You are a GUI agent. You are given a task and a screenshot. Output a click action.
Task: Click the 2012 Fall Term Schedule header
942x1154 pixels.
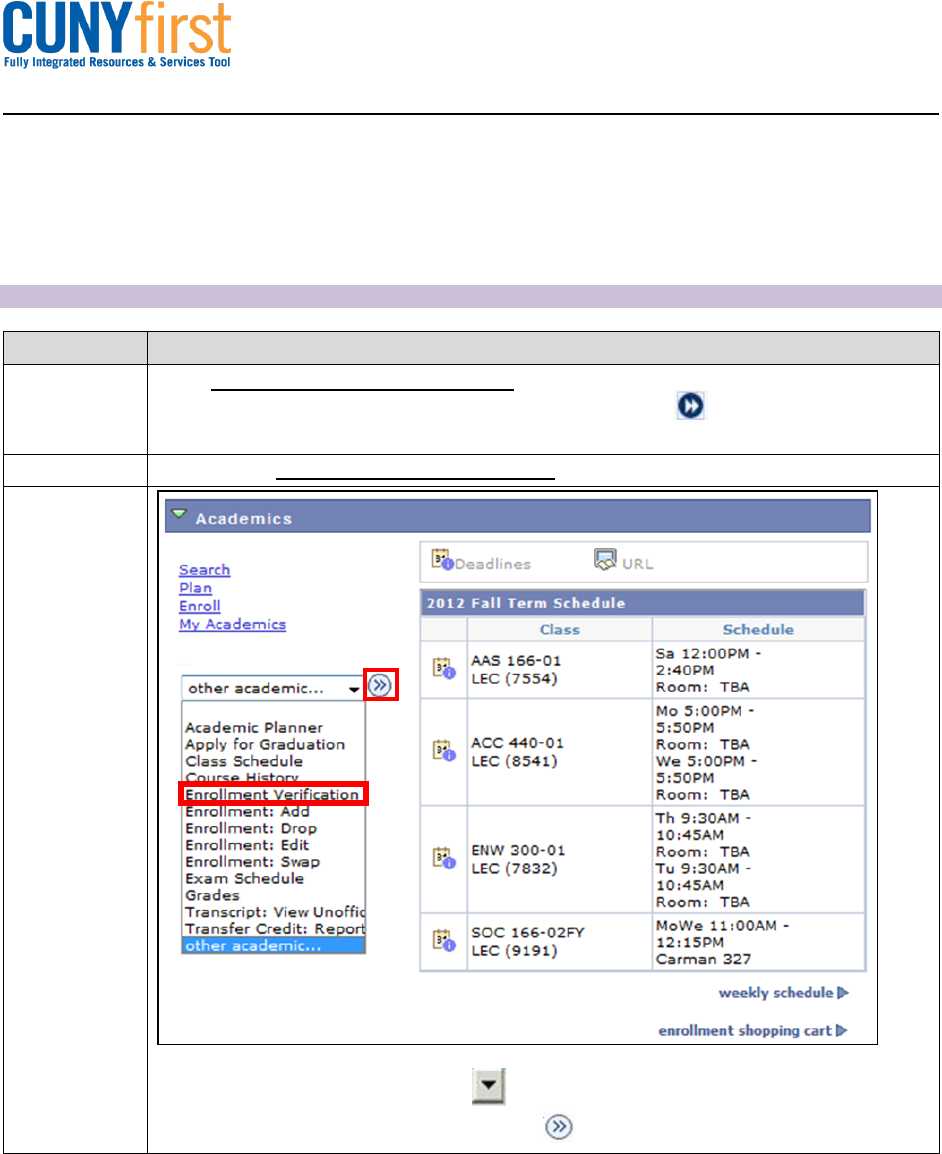coord(642,603)
